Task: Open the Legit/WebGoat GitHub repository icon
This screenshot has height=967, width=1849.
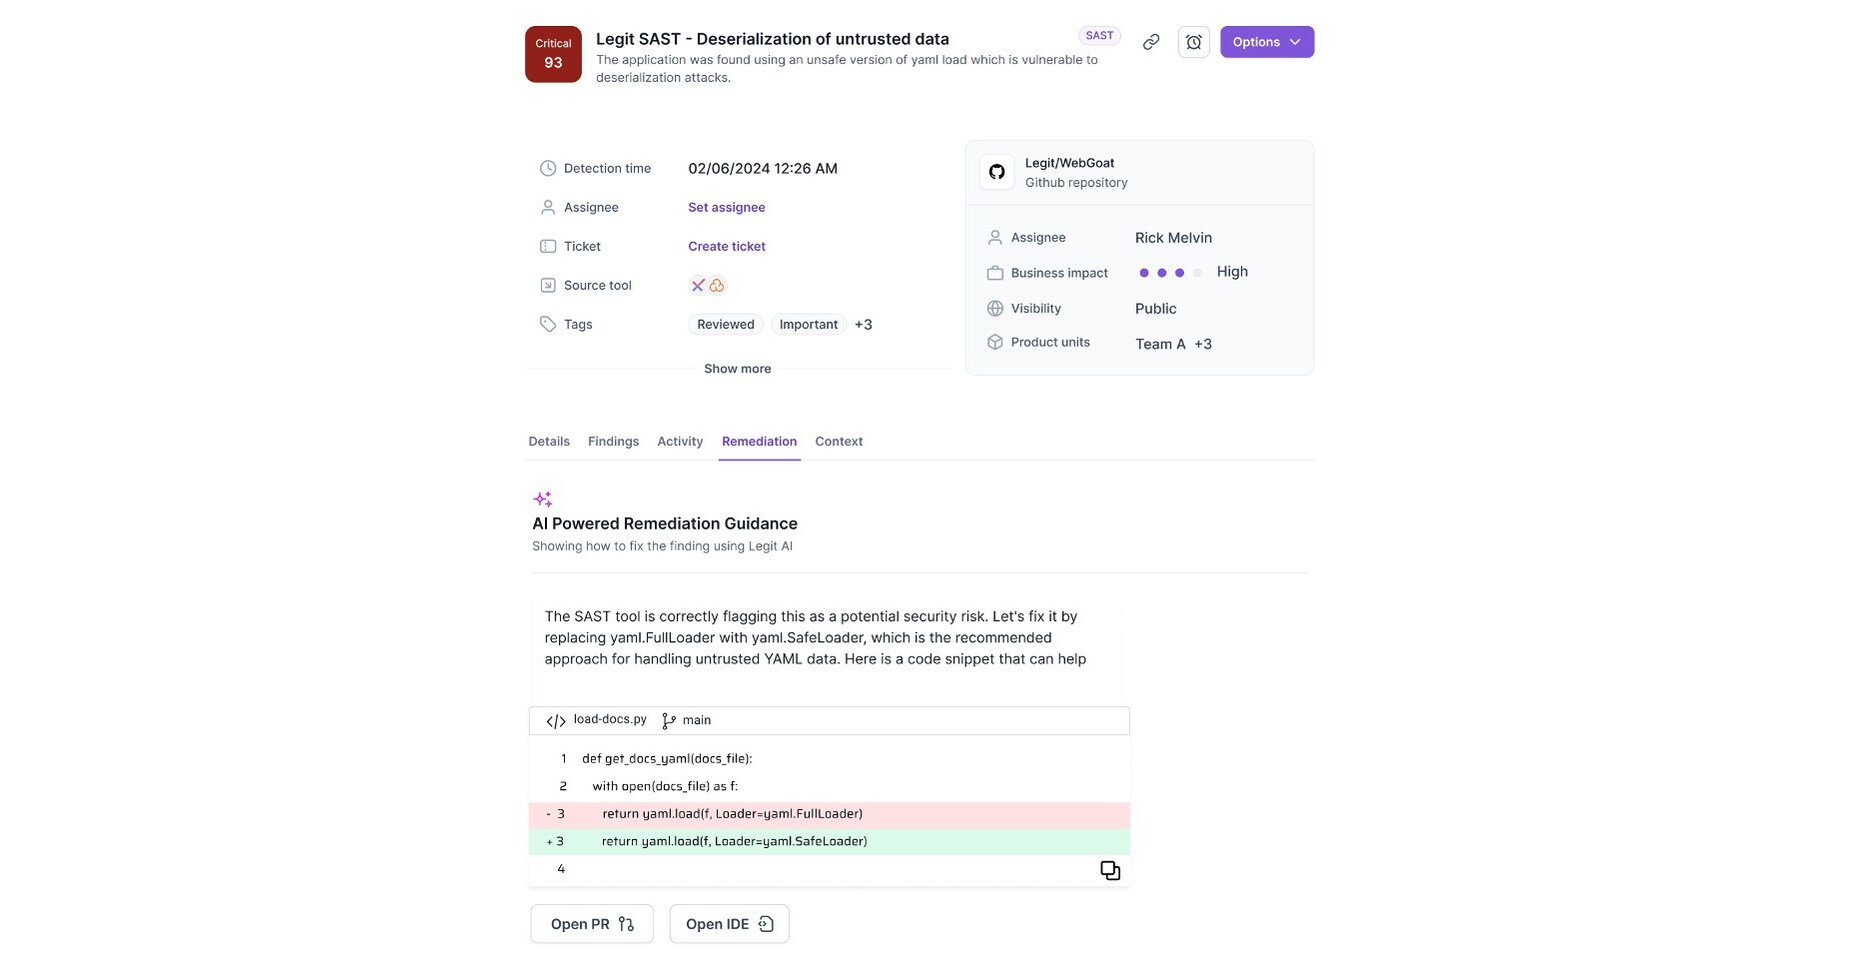Action: [996, 171]
